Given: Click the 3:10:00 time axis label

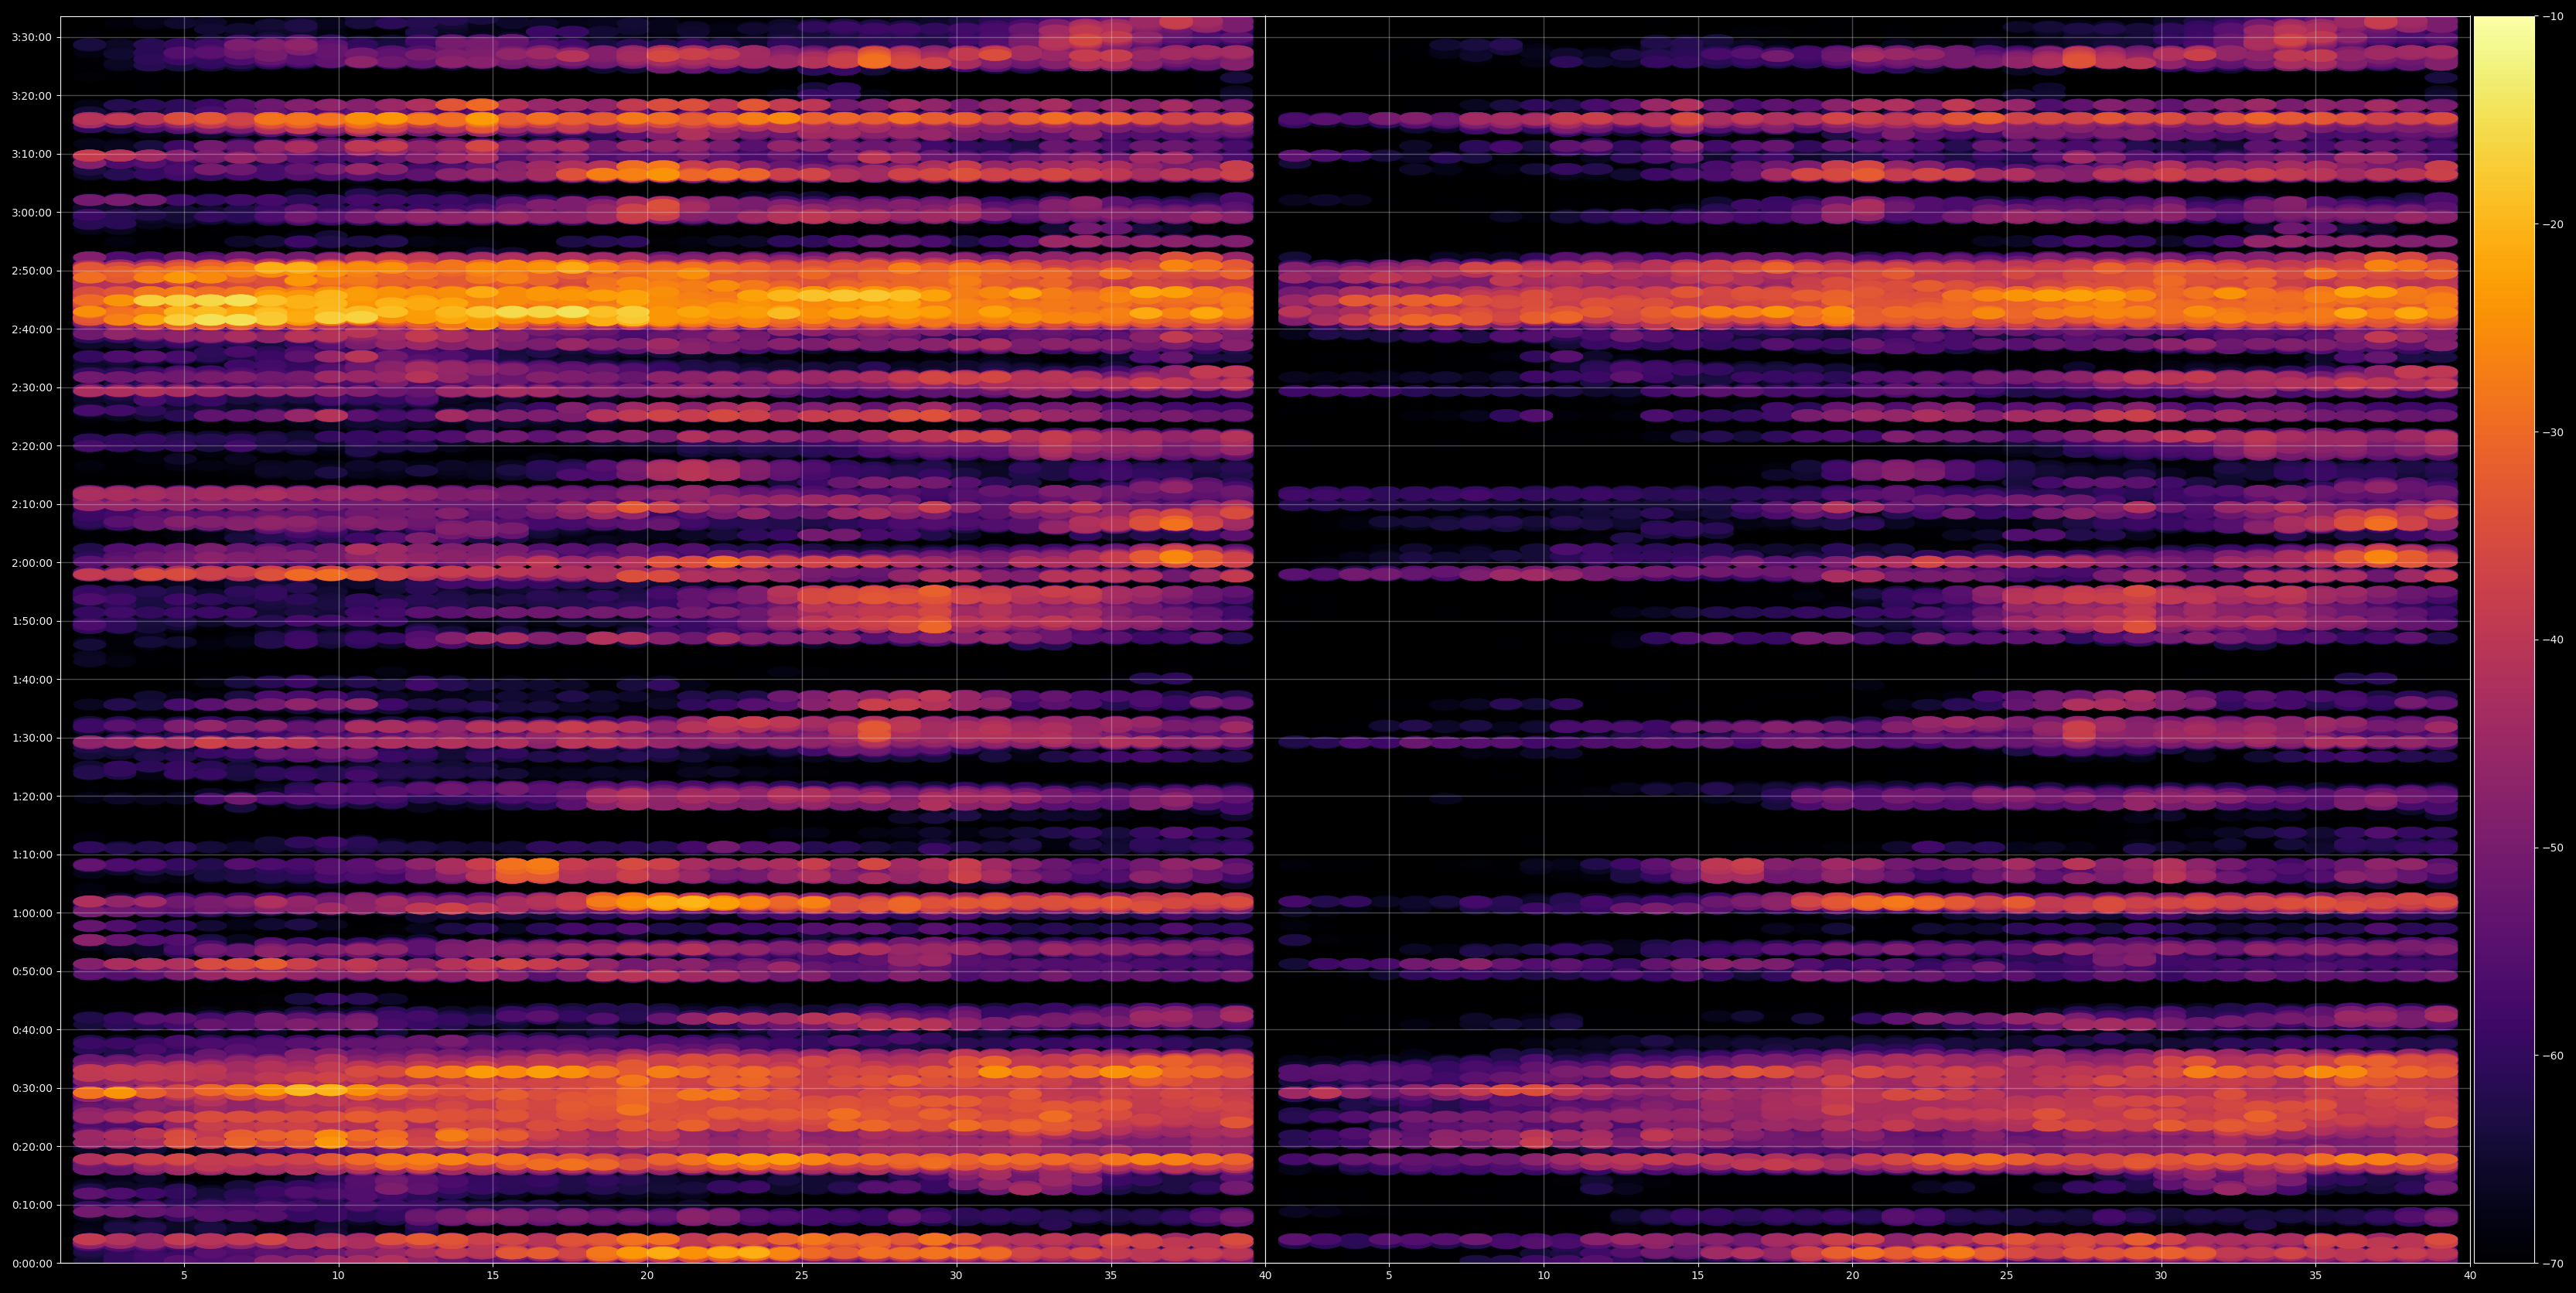Looking at the screenshot, I should (31, 154).
